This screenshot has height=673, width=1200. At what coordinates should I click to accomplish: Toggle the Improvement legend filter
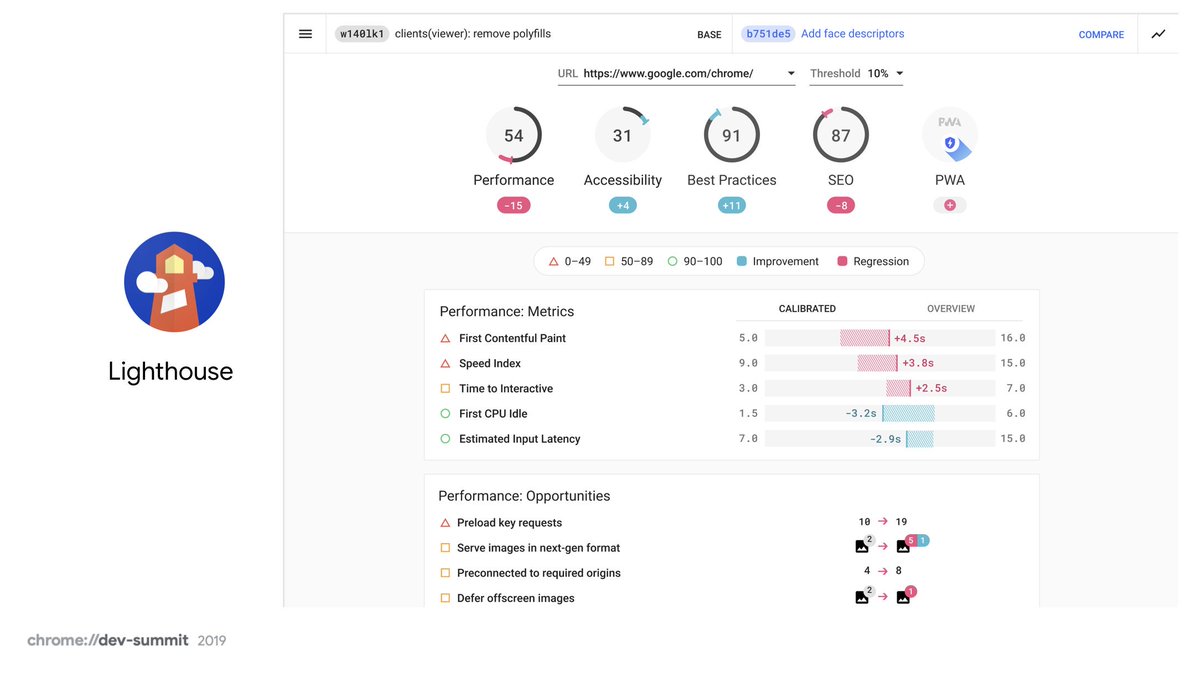[x=777, y=261]
